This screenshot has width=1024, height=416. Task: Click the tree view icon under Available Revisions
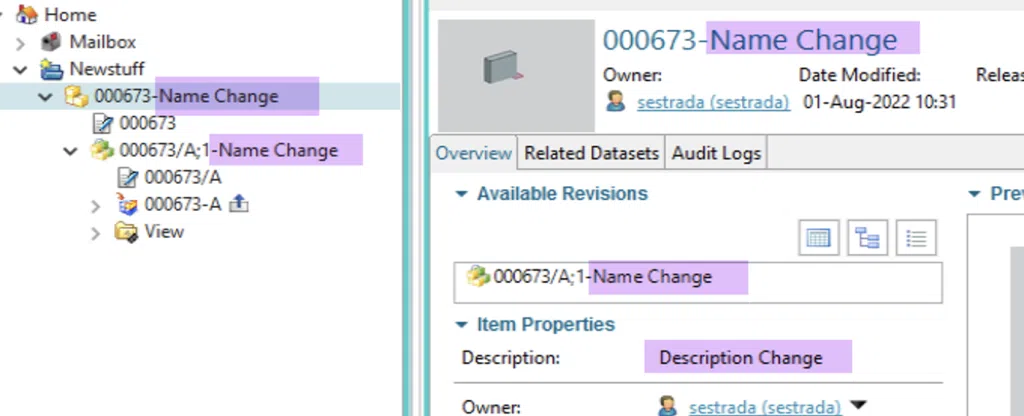(867, 238)
